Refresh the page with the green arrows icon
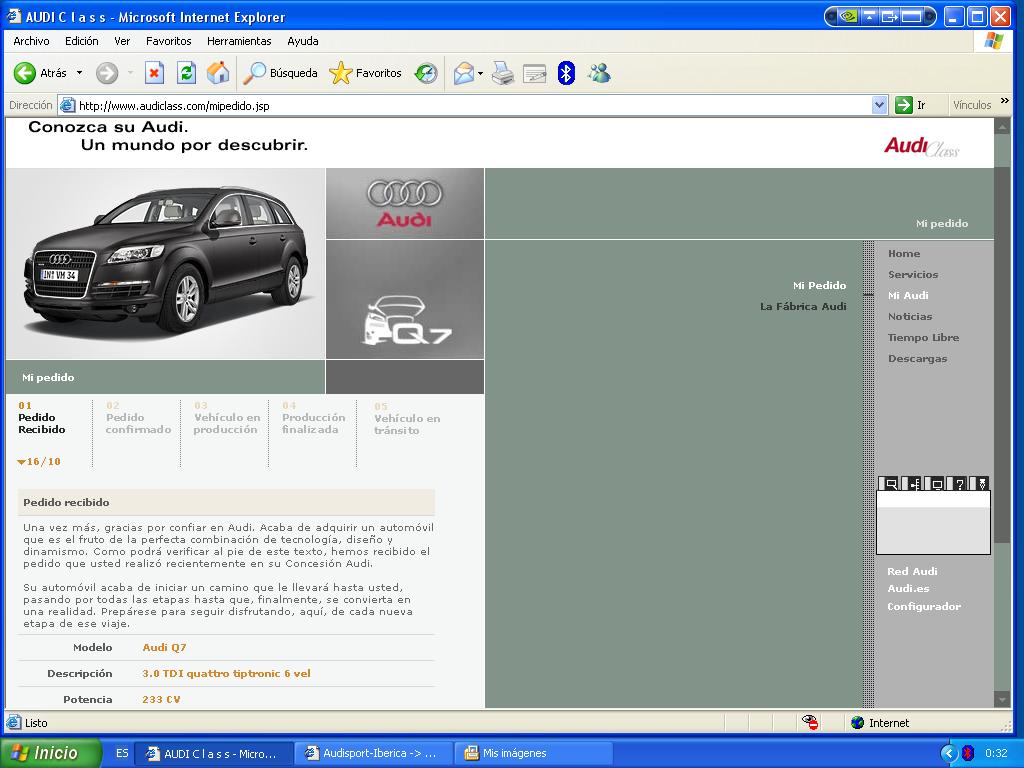 pyautogui.click(x=186, y=73)
